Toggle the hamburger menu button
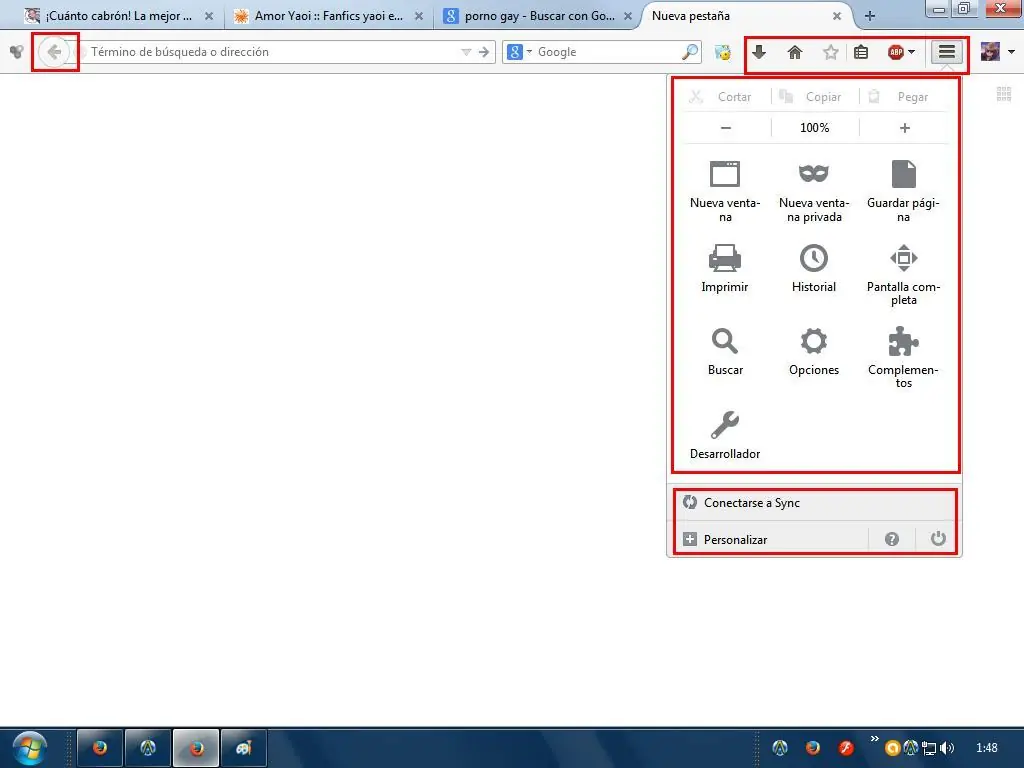This screenshot has width=1024, height=768. tap(947, 52)
